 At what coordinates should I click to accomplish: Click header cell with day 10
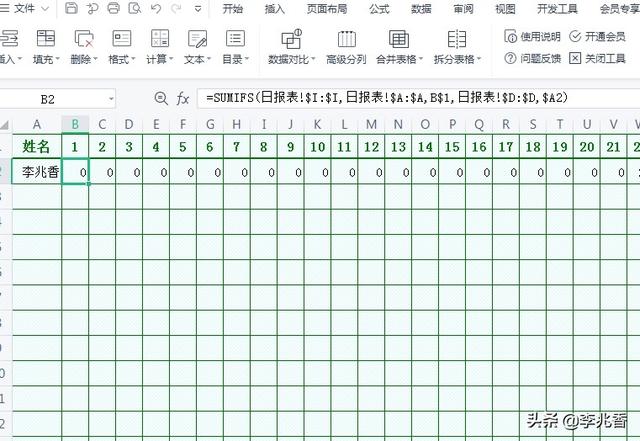318,146
